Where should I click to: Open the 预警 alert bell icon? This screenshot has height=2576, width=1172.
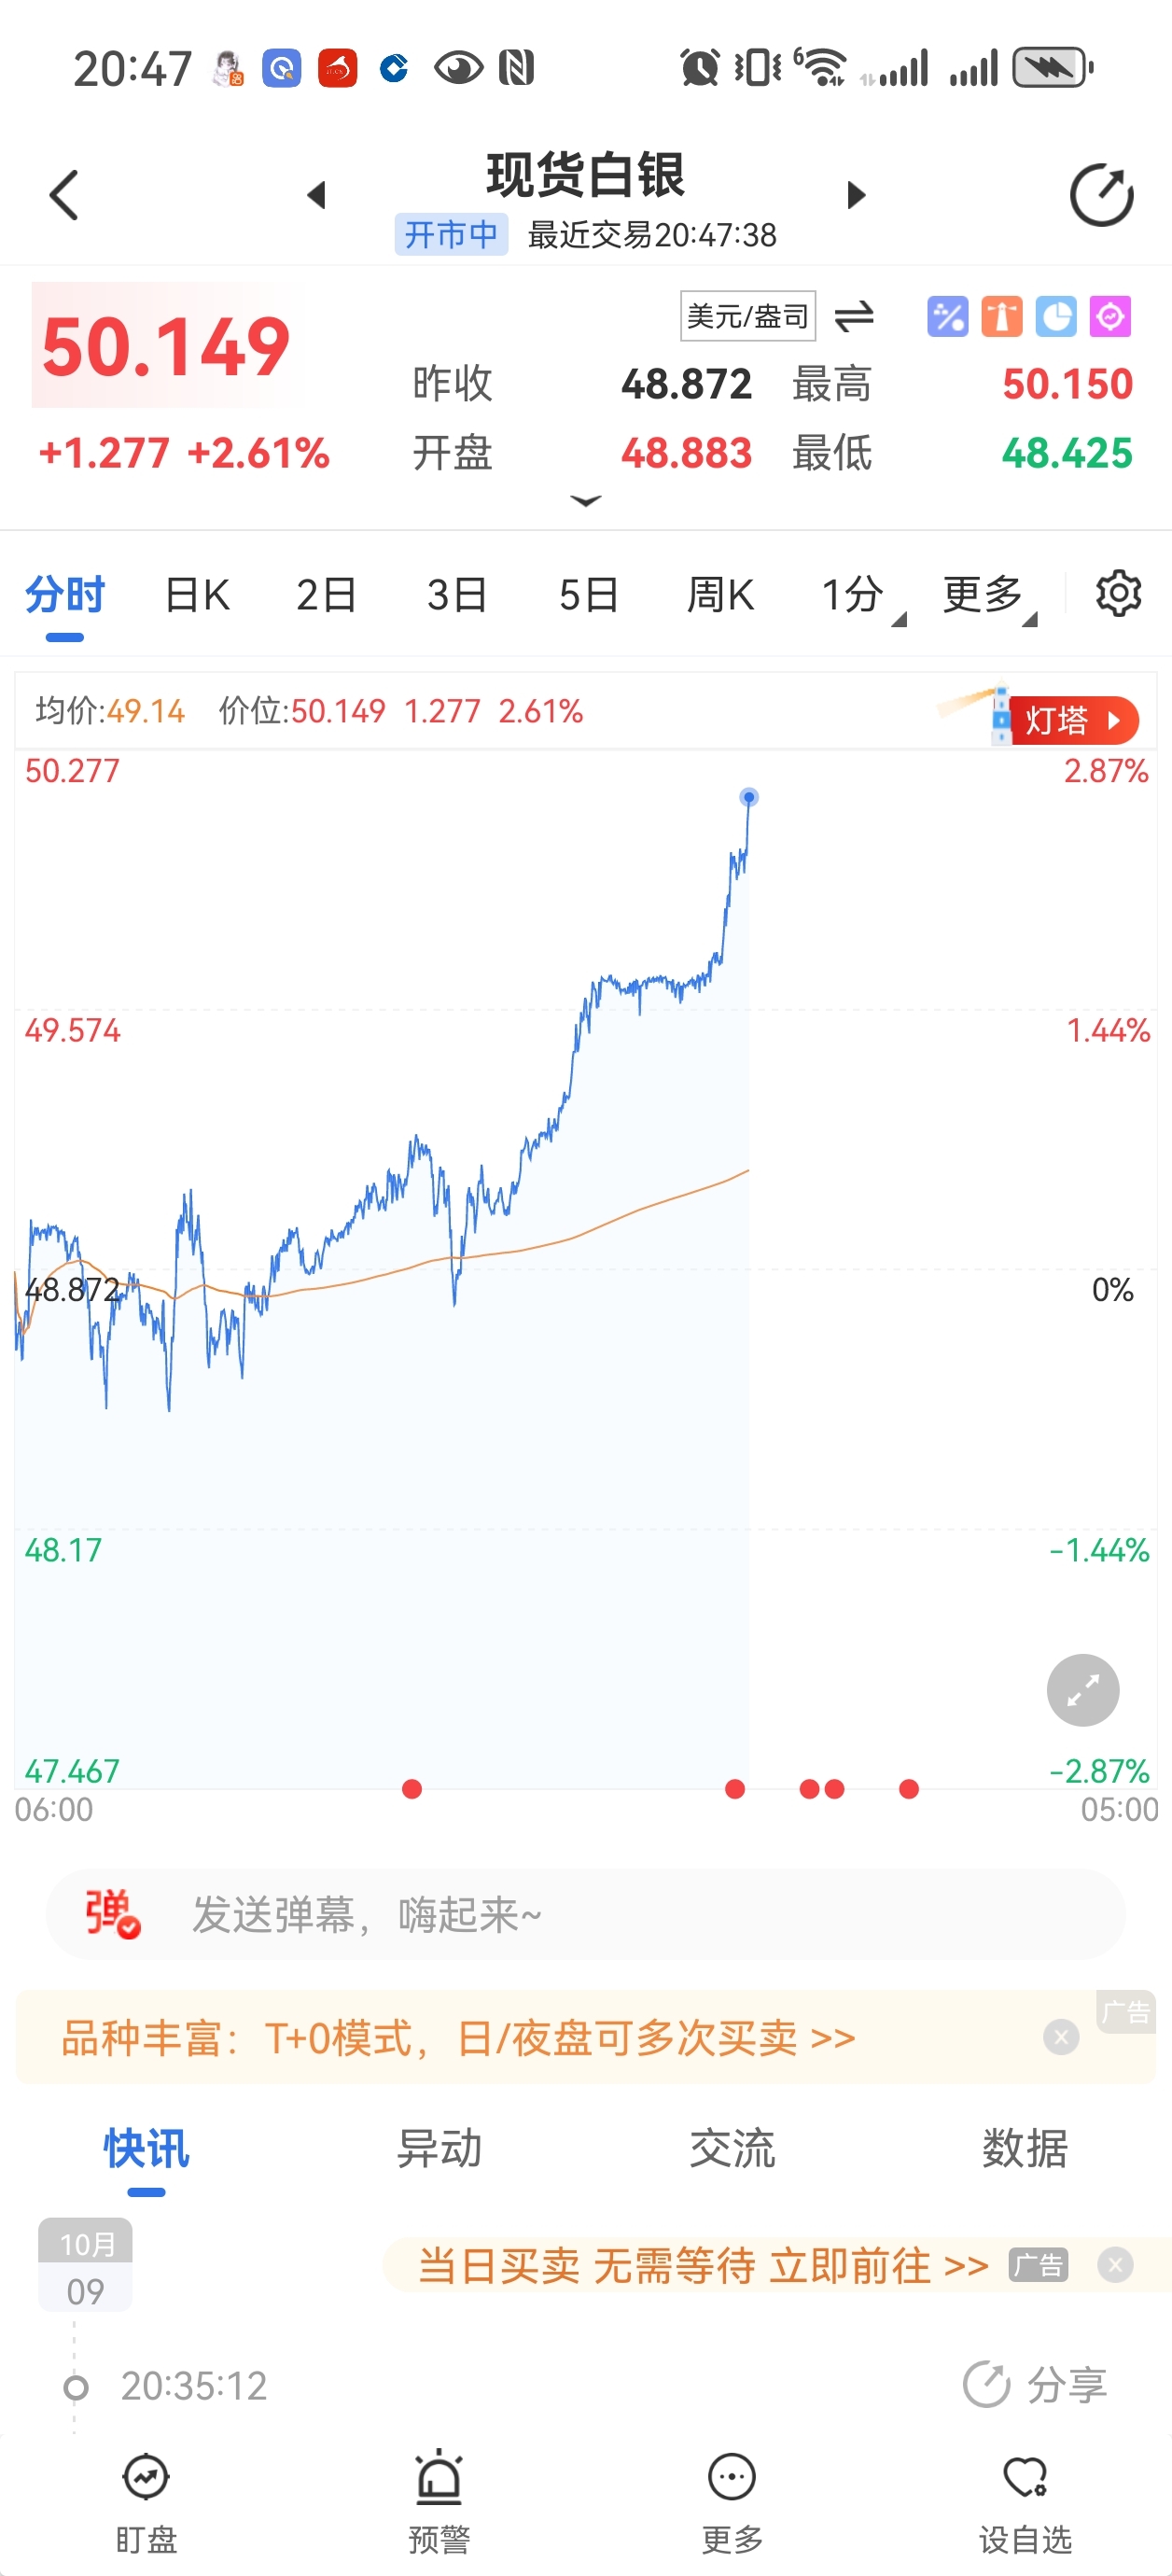[x=439, y=2477]
